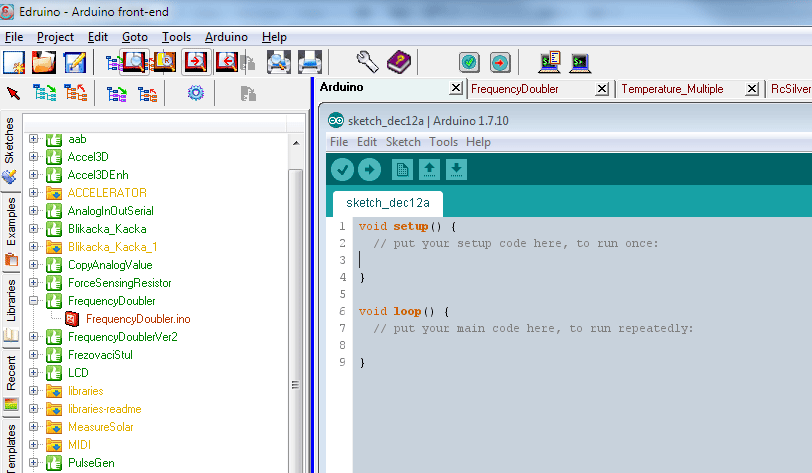Click Verify checkmark in Arduino IDE
The height and width of the screenshot is (473, 812).
click(342, 169)
